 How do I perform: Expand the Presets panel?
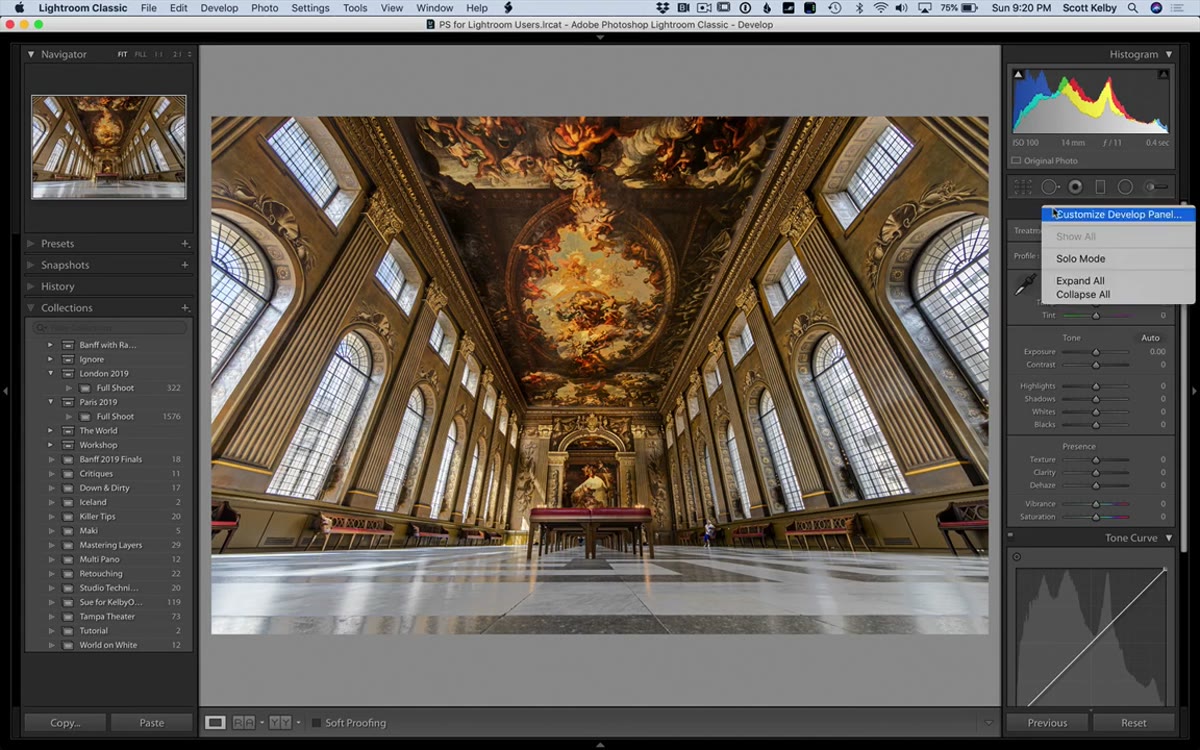click(31, 244)
